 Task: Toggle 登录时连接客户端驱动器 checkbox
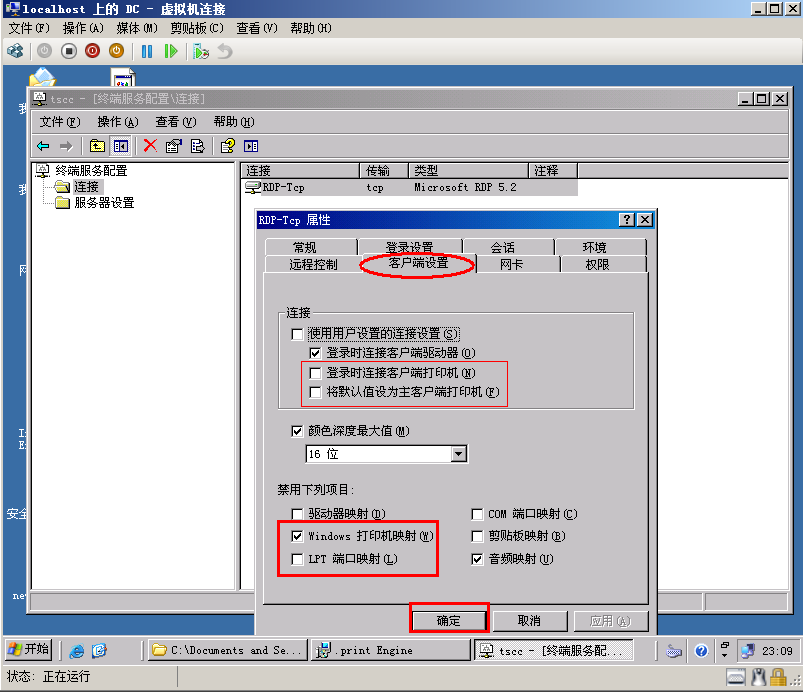point(315,353)
